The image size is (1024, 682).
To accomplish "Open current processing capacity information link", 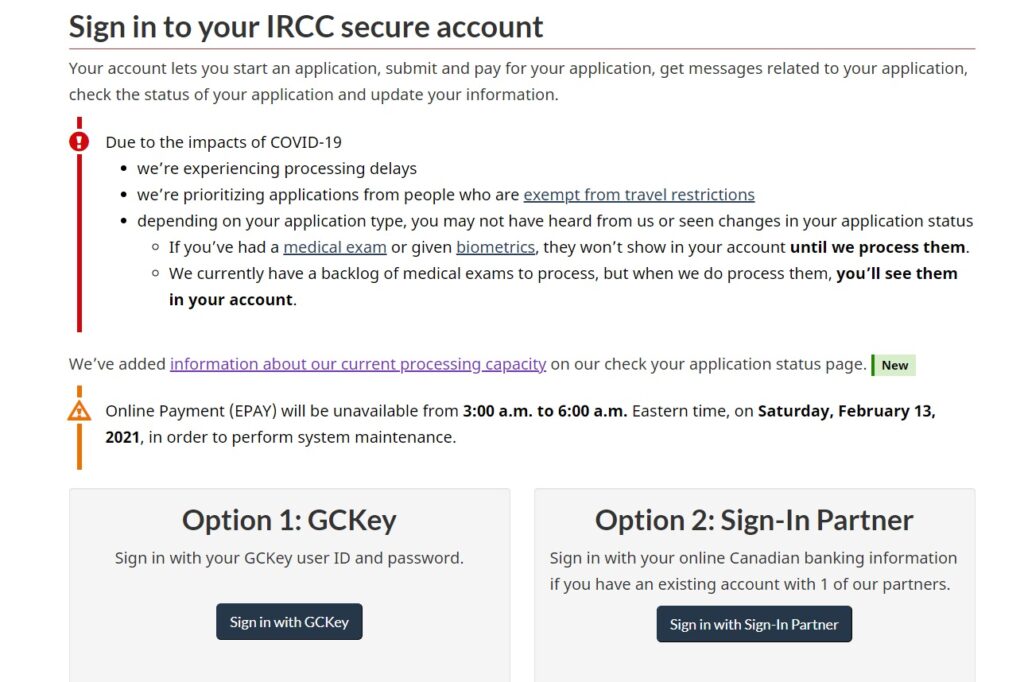I will (358, 364).
